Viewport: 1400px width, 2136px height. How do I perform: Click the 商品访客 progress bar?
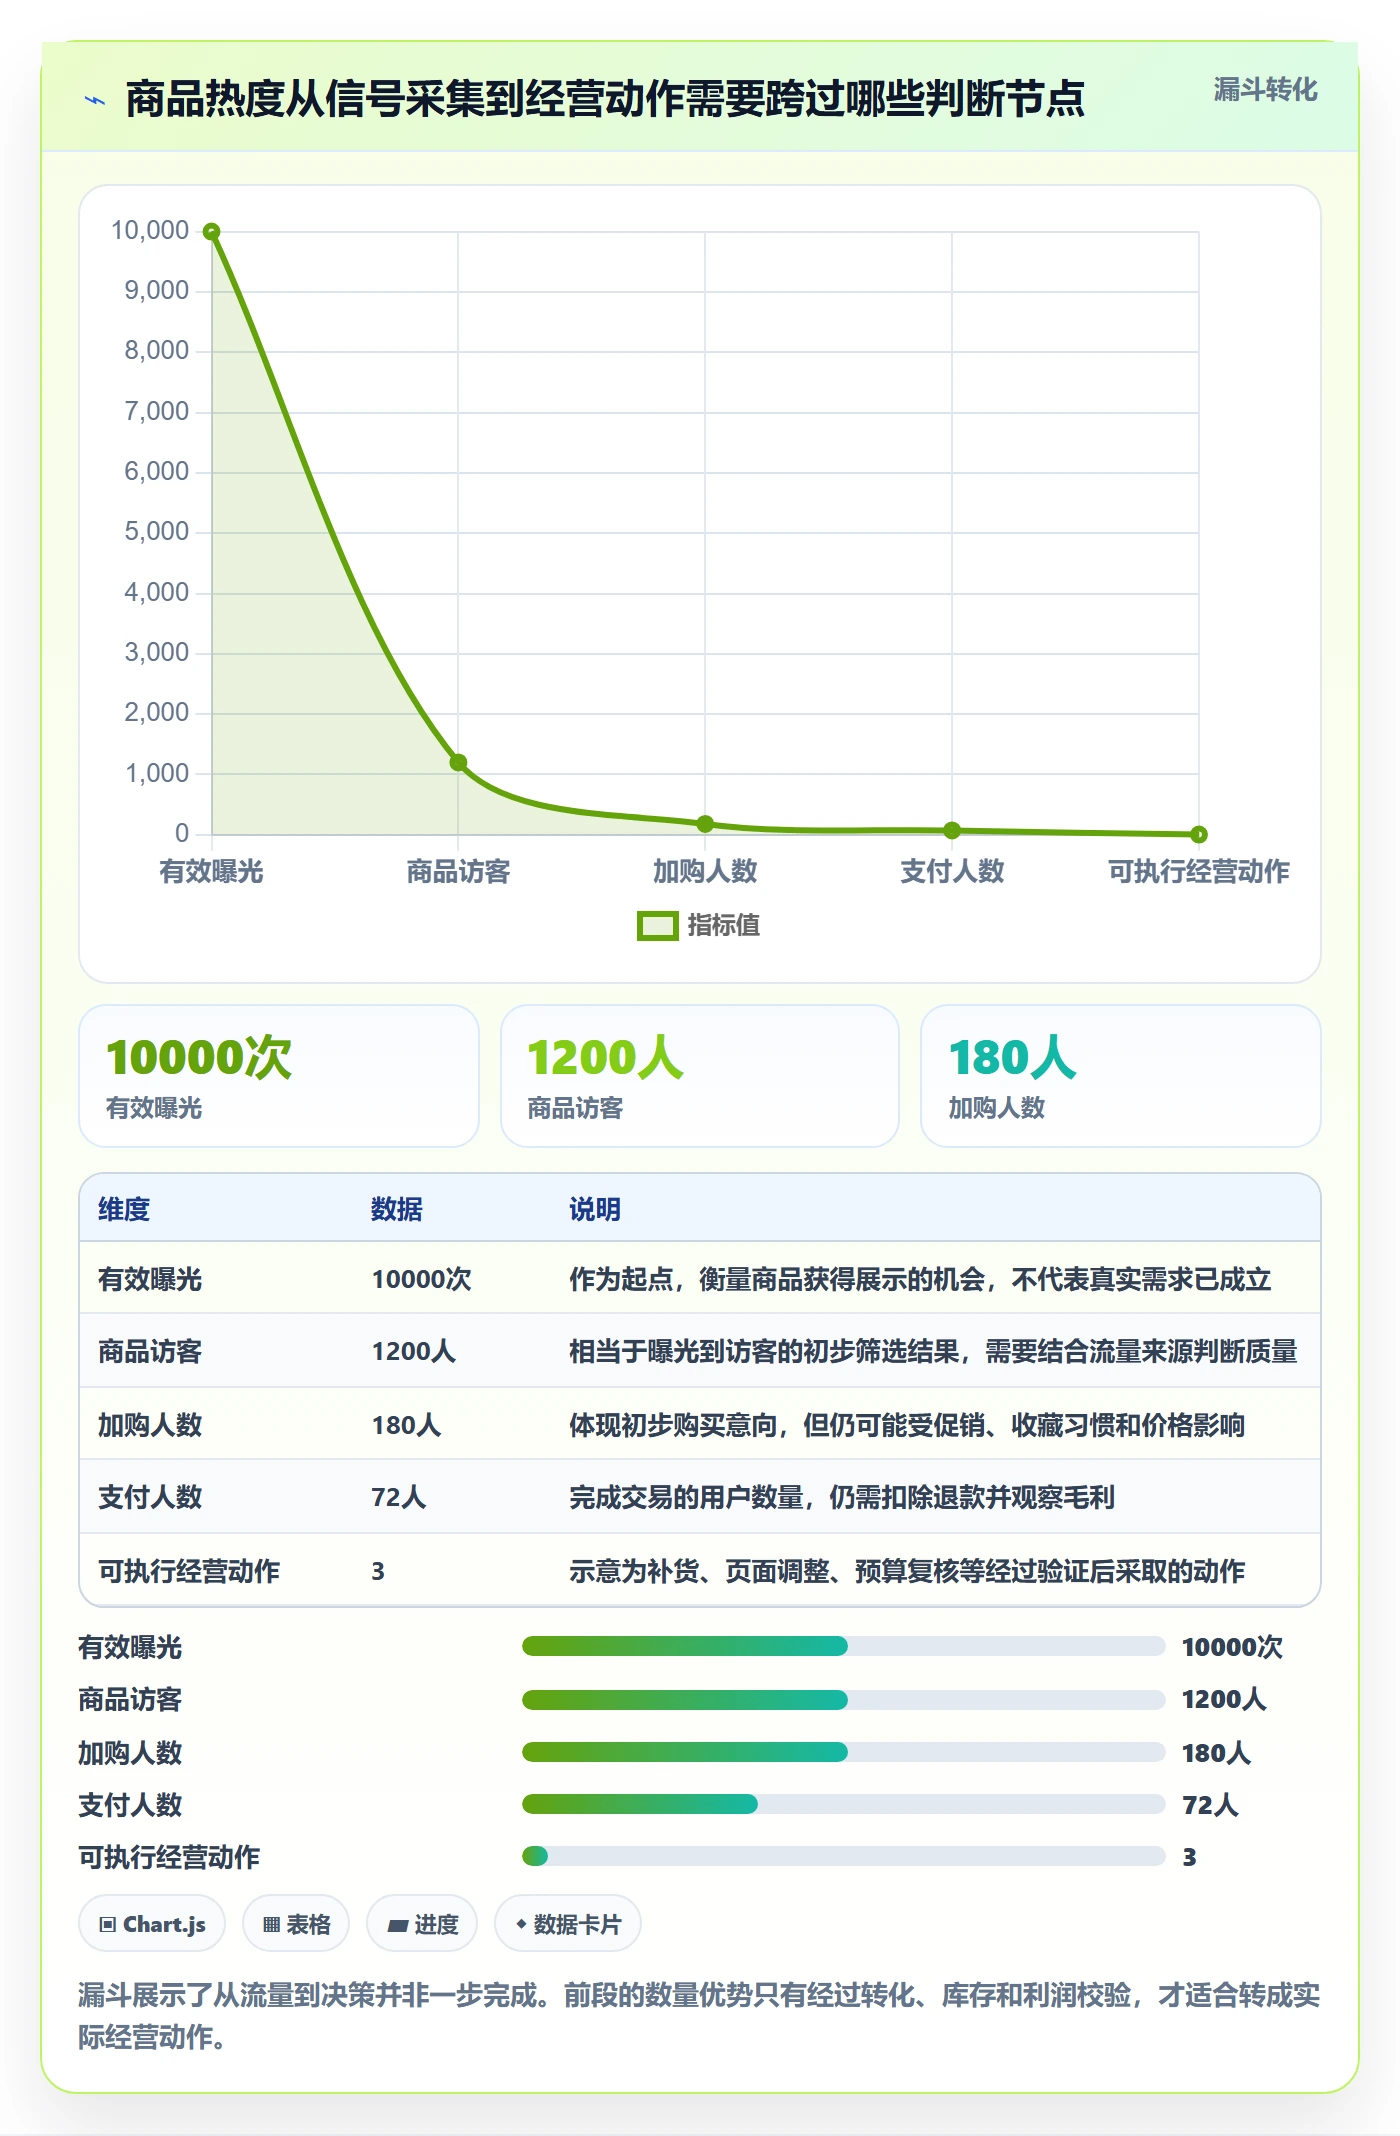pyautogui.click(x=844, y=1699)
